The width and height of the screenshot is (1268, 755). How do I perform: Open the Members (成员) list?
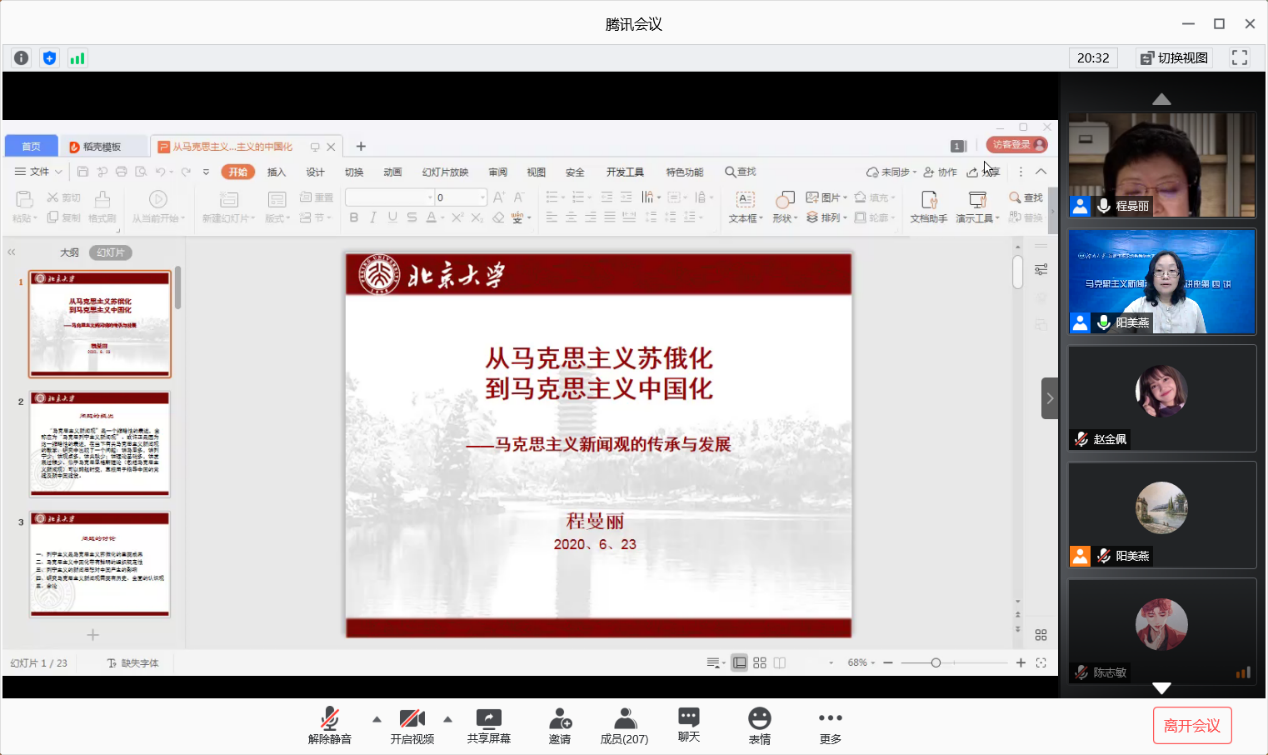(x=624, y=719)
